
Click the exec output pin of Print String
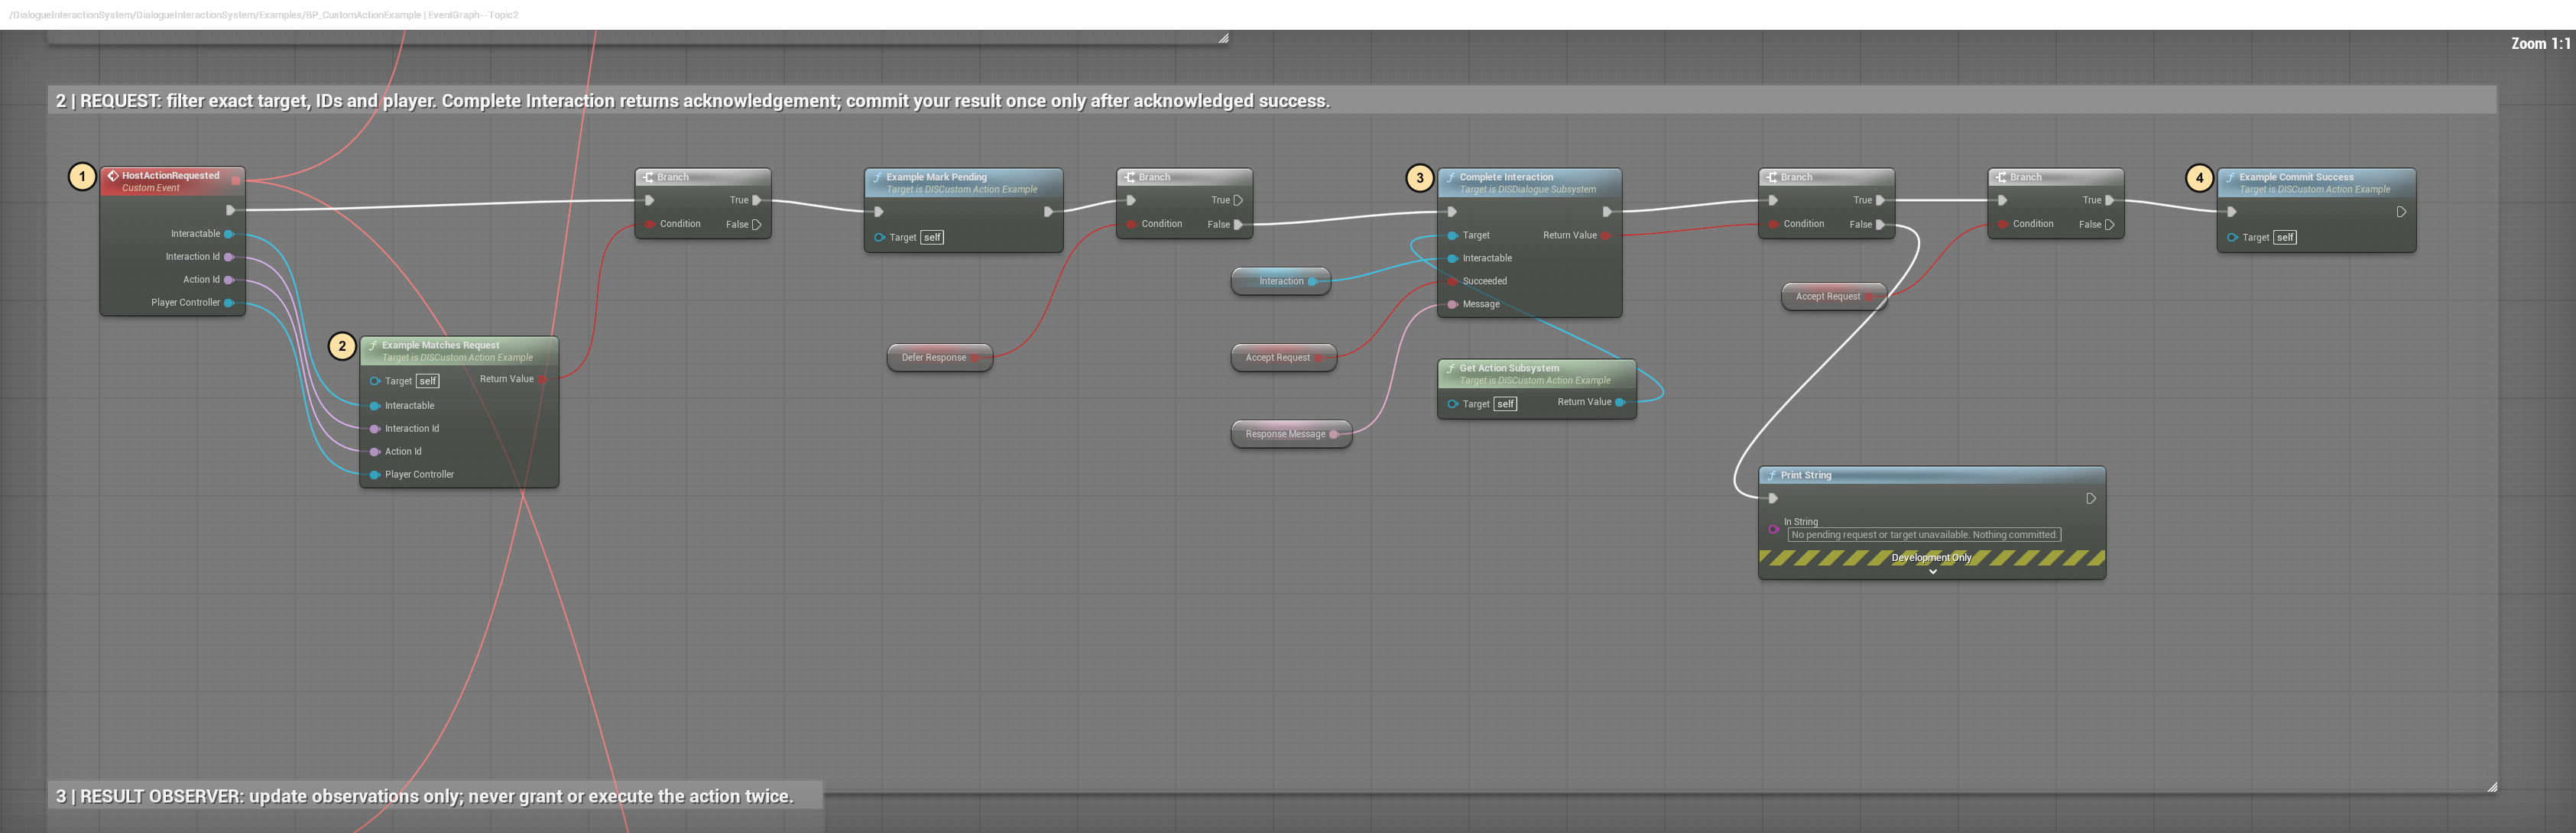pos(2091,499)
